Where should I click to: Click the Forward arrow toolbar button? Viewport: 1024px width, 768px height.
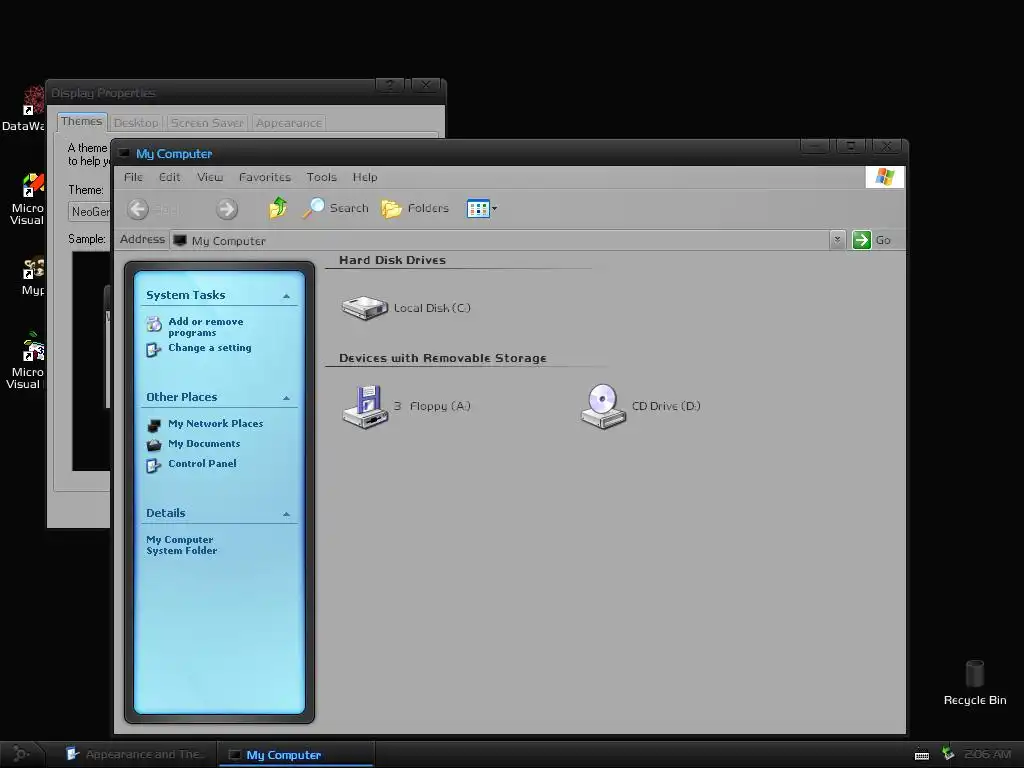tap(227, 209)
